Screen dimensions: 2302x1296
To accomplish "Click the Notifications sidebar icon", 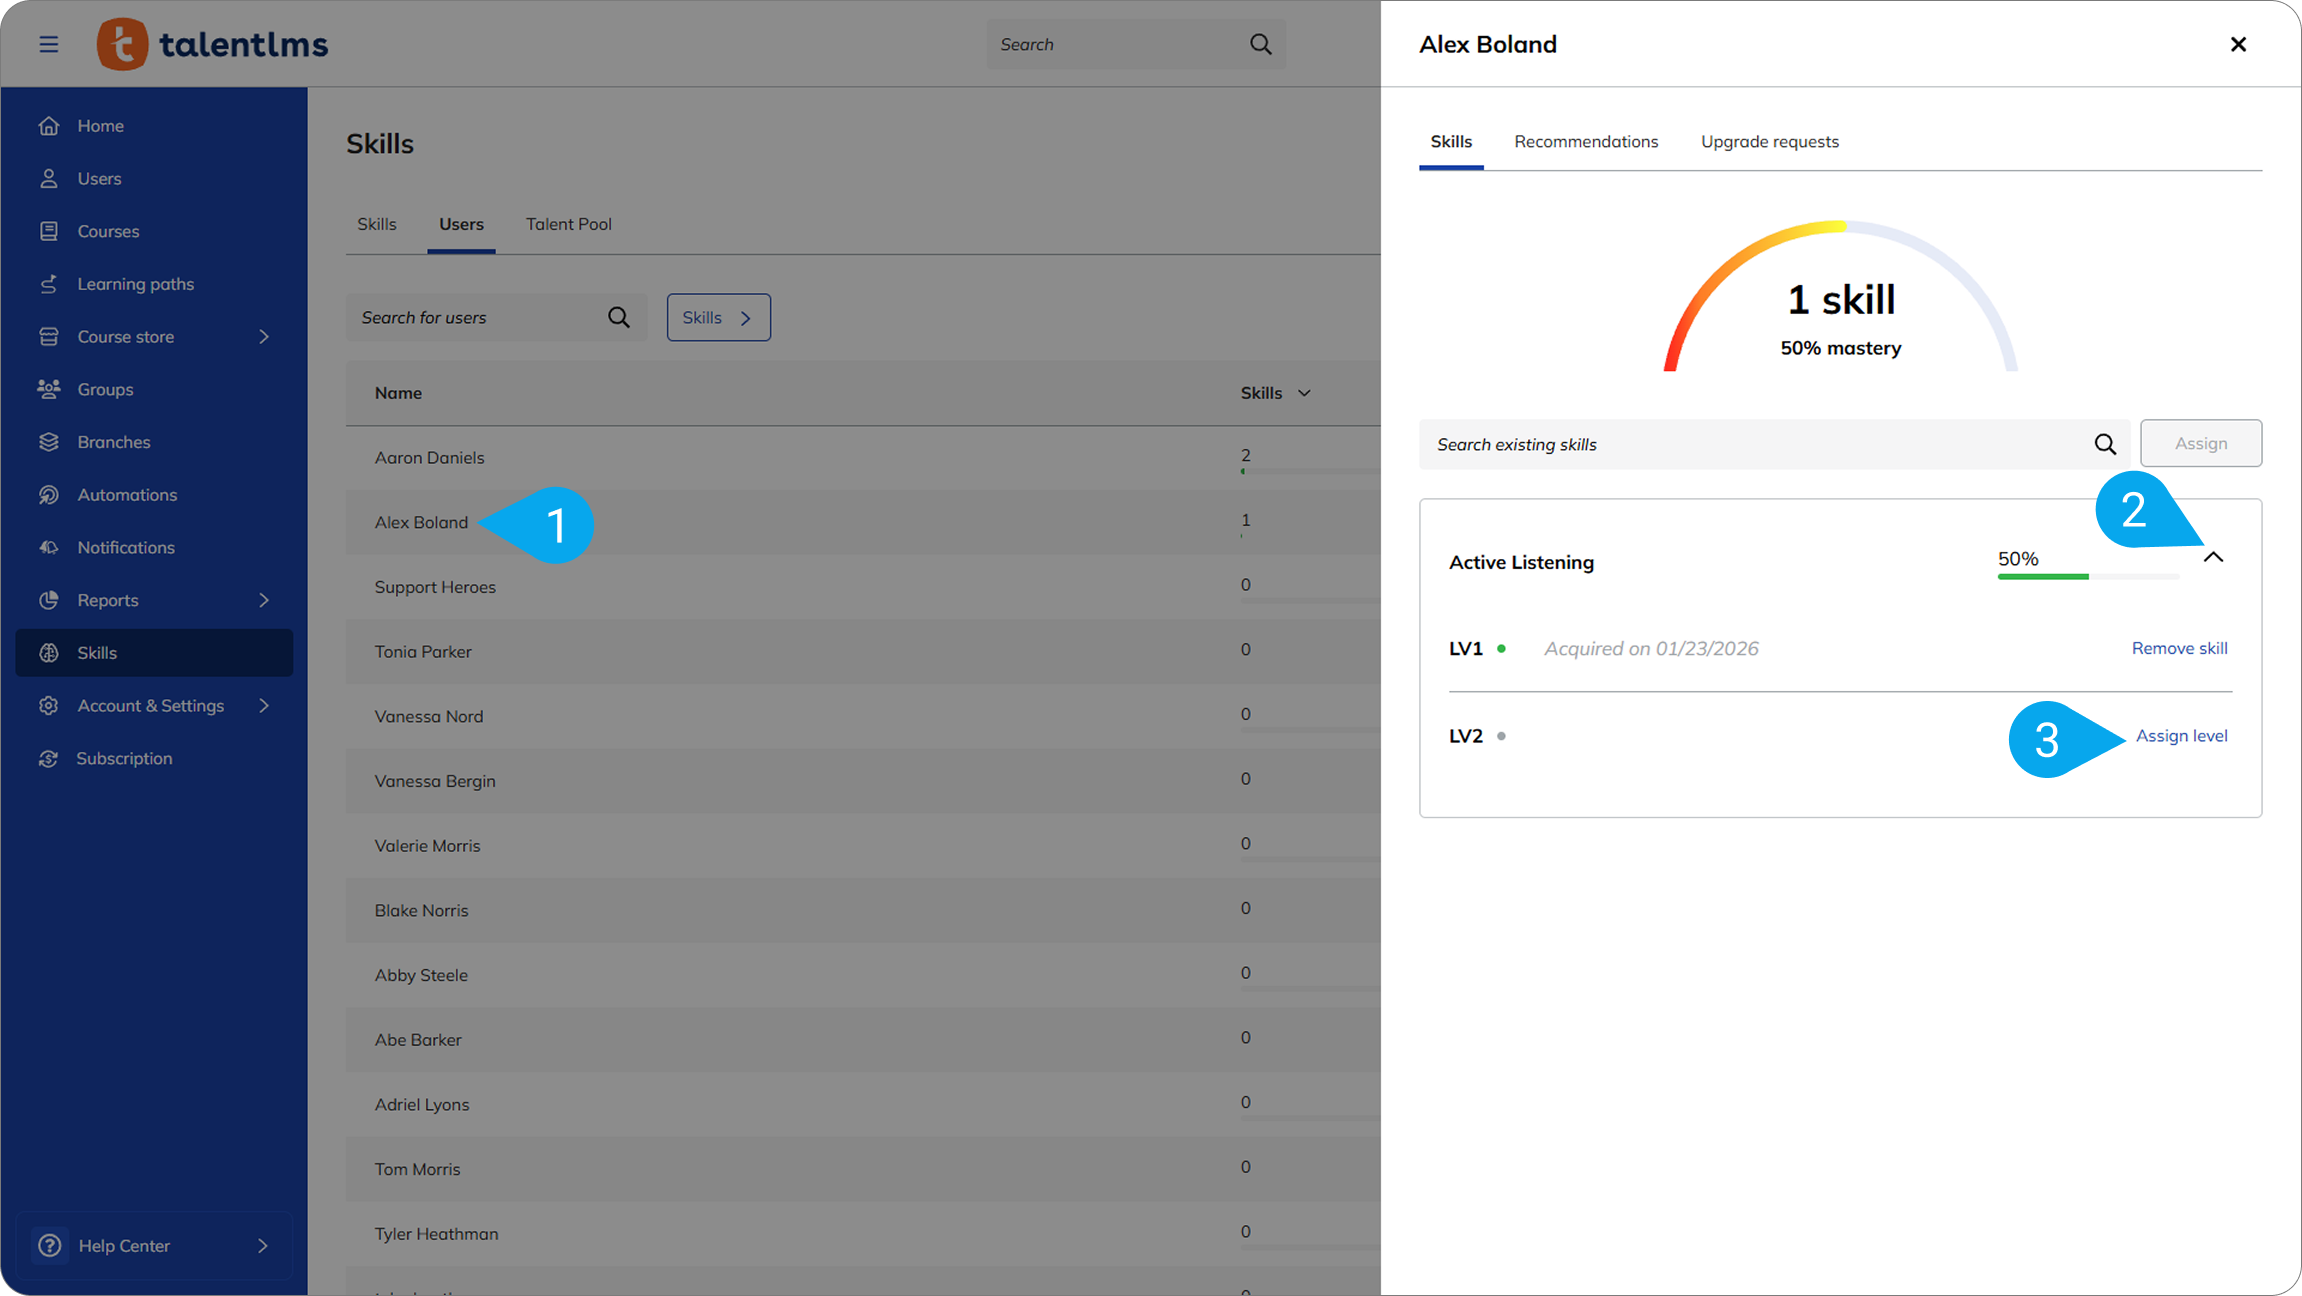I will point(48,547).
